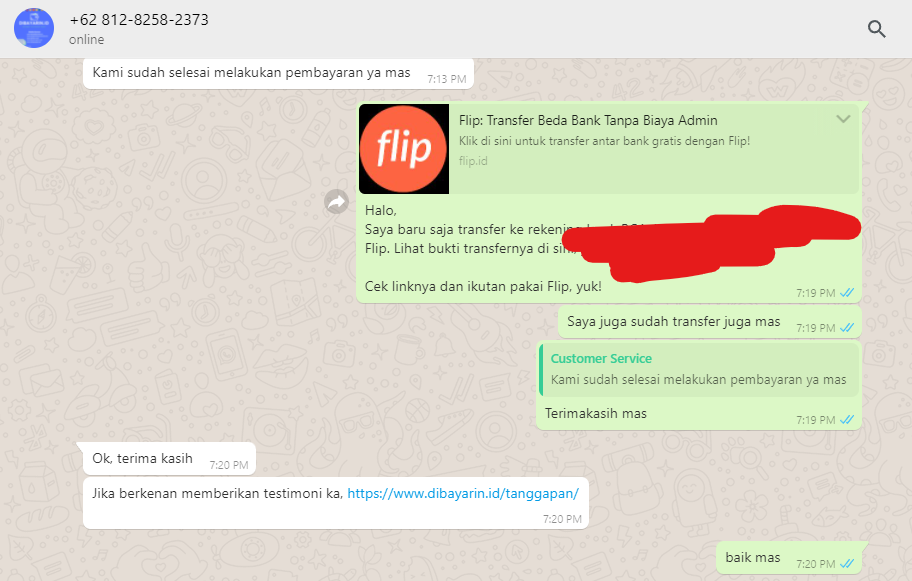Open the contact's profile picture
Viewport: 912px width, 581px height.
pyautogui.click(x=34, y=28)
